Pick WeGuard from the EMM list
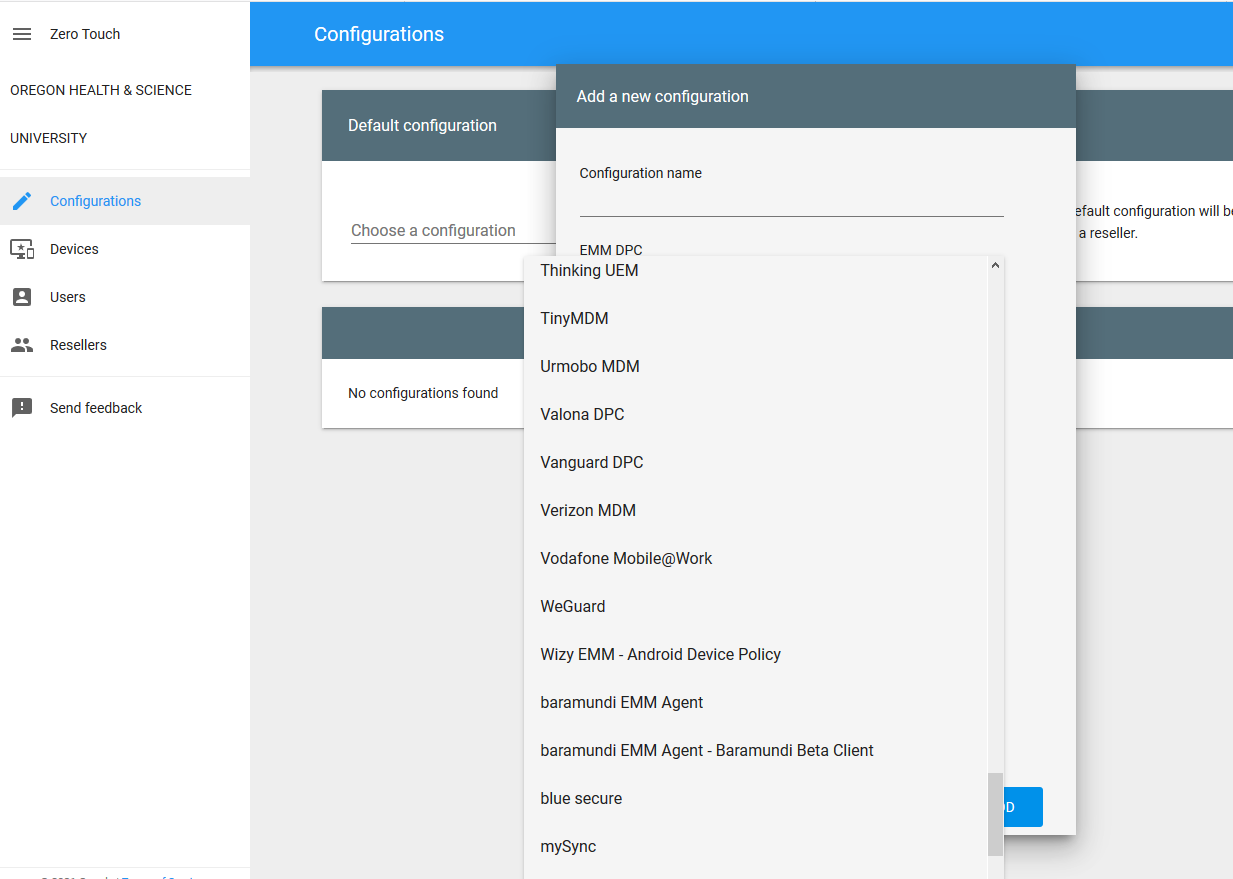 pos(755,606)
